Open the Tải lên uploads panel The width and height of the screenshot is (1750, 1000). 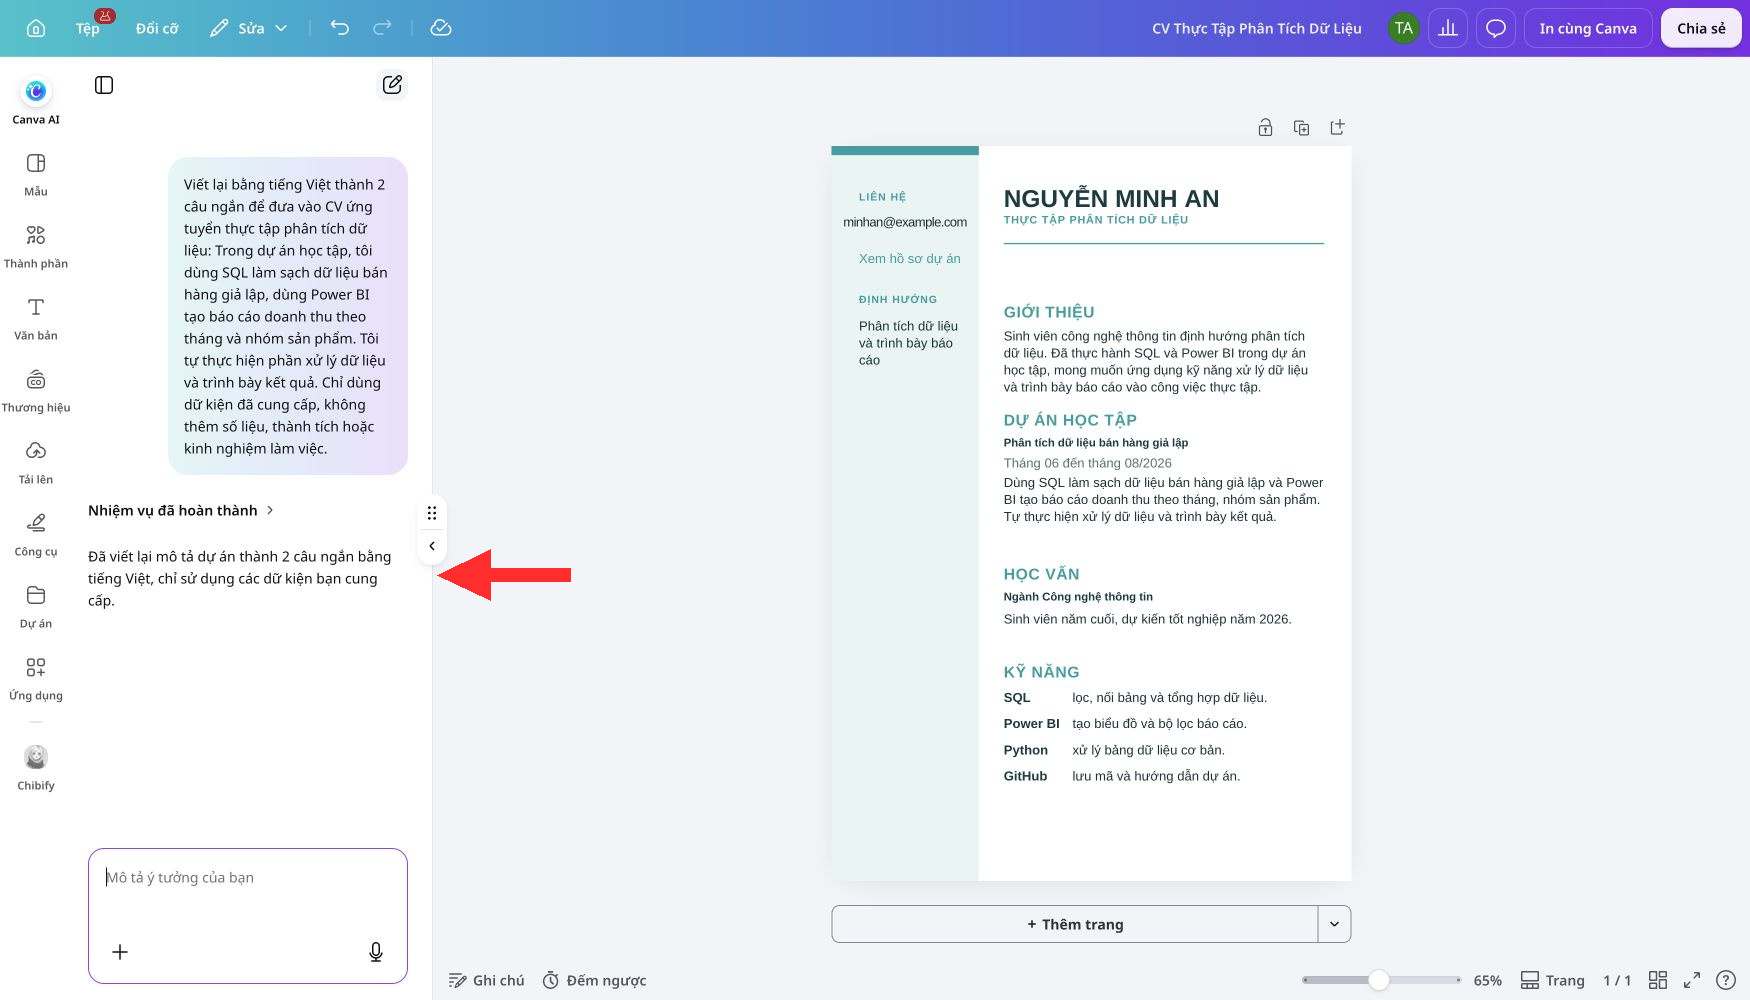coord(36,462)
